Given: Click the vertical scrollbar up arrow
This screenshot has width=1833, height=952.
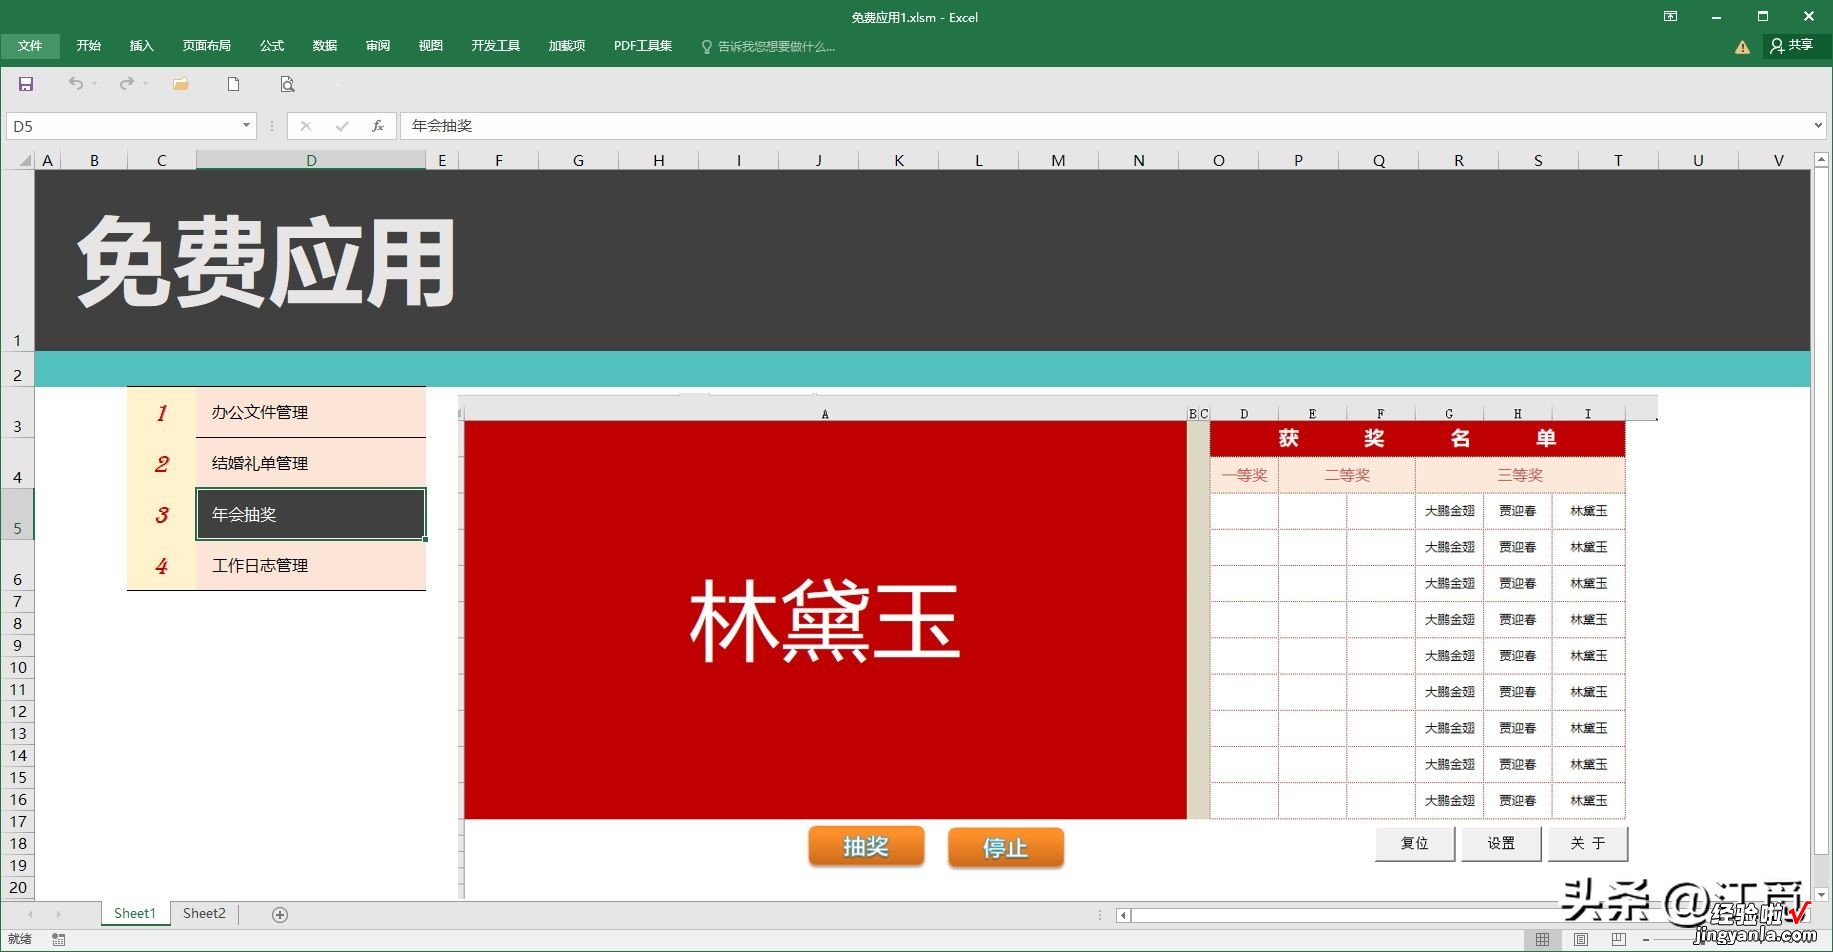Looking at the screenshot, I should (x=1821, y=159).
